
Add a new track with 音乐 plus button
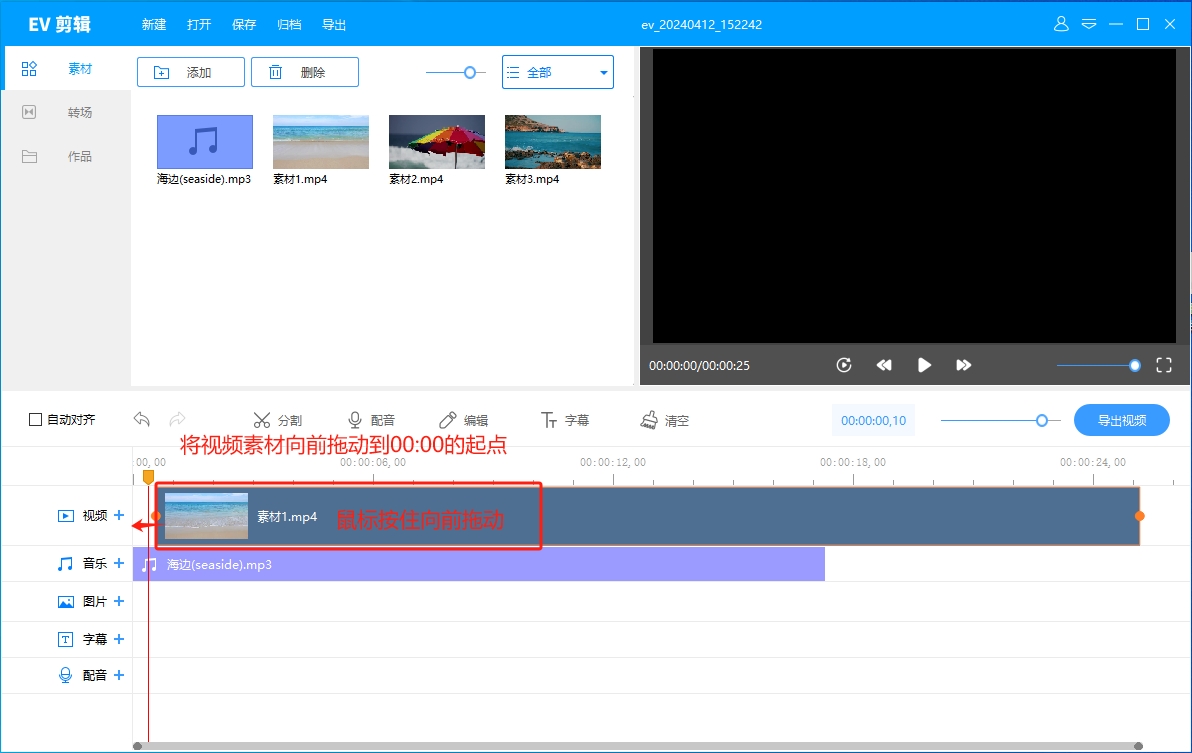[119, 563]
